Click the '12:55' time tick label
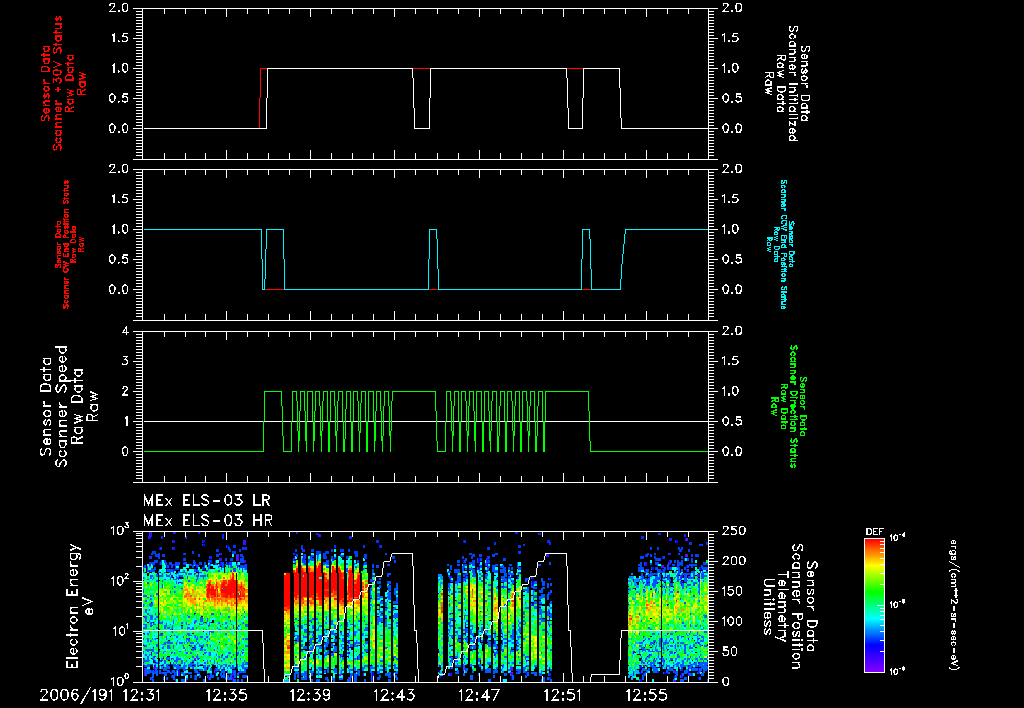1024x708 pixels. tap(646, 695)
